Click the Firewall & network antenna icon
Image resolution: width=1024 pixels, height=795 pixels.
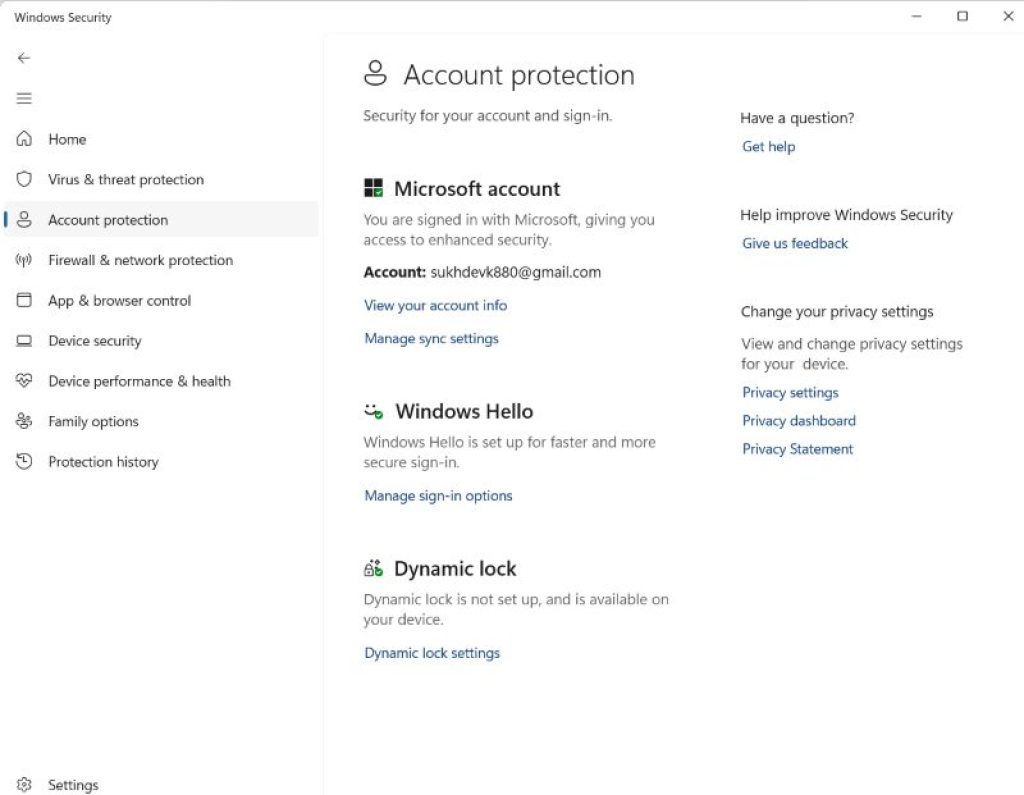(x=24, y=260)
